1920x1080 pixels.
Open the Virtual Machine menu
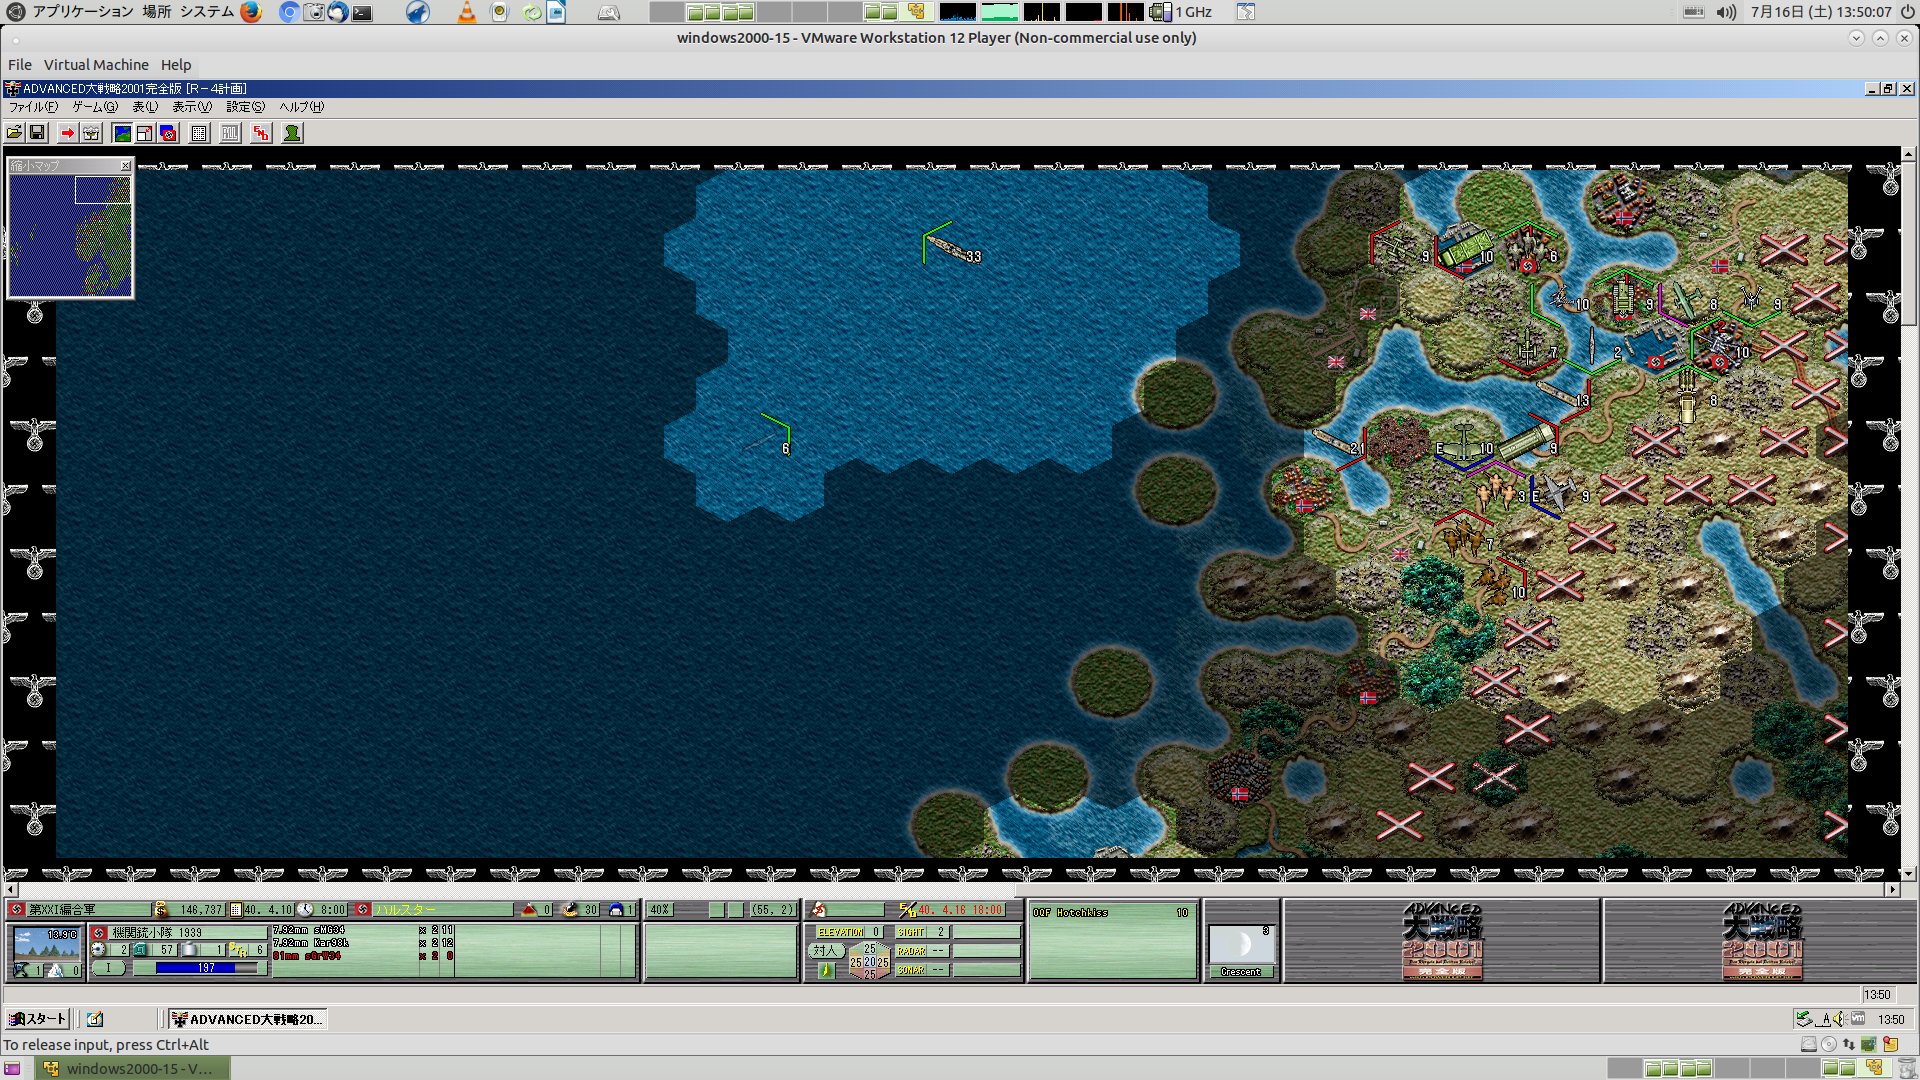click(x=96, y=65)
